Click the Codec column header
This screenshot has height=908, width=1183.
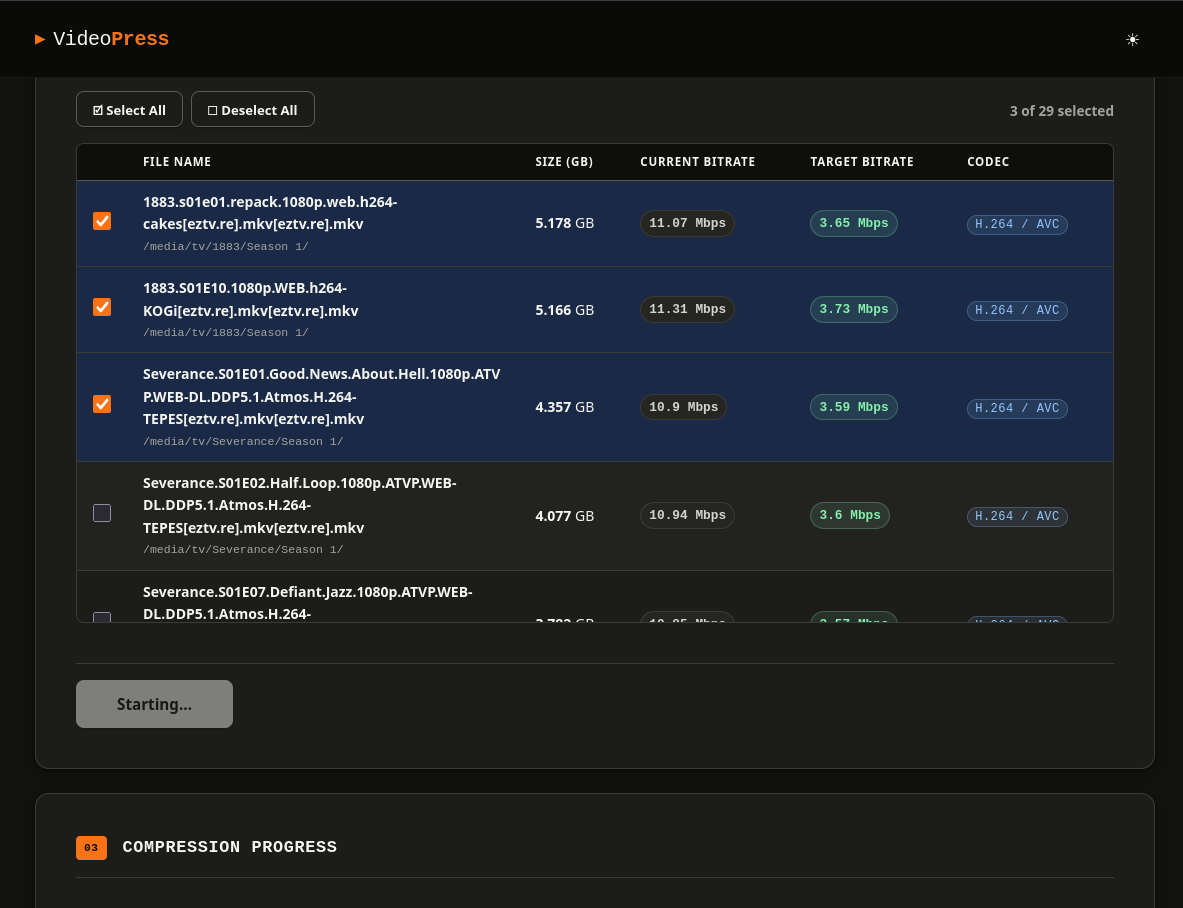[x=988, y=162]
